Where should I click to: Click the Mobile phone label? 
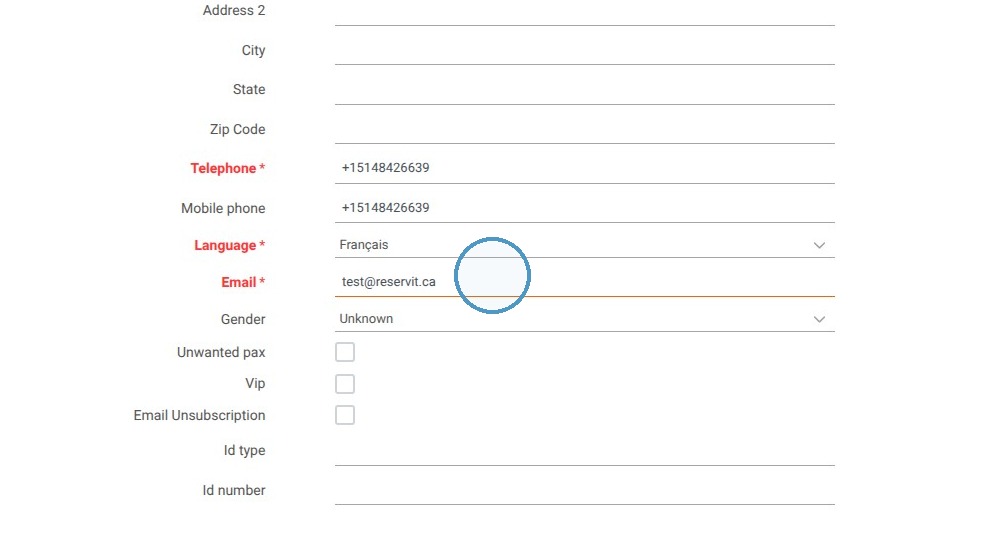(x=223, y=208)
